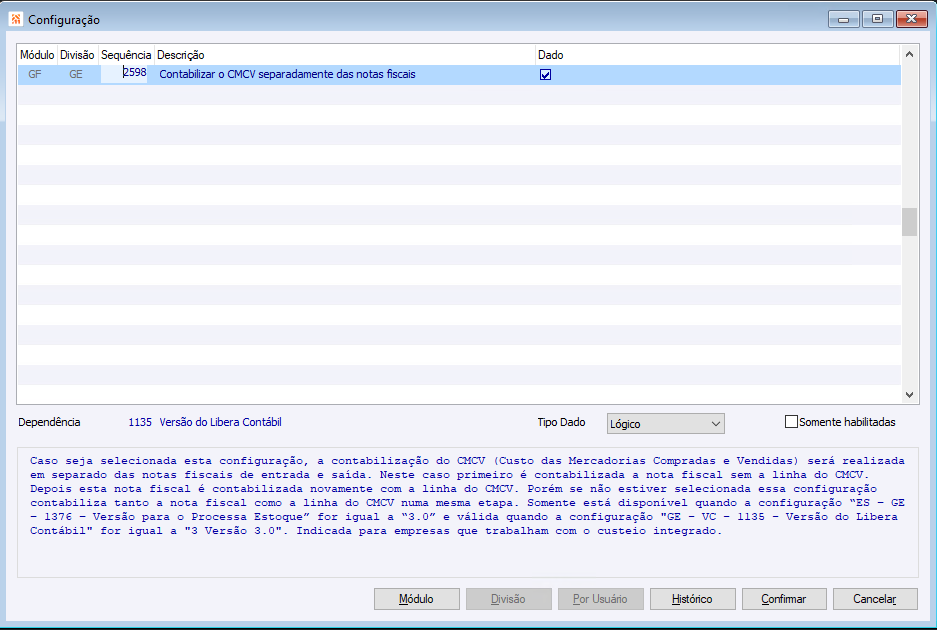Click the Sequência input field showing 2598

coord(124,73)
